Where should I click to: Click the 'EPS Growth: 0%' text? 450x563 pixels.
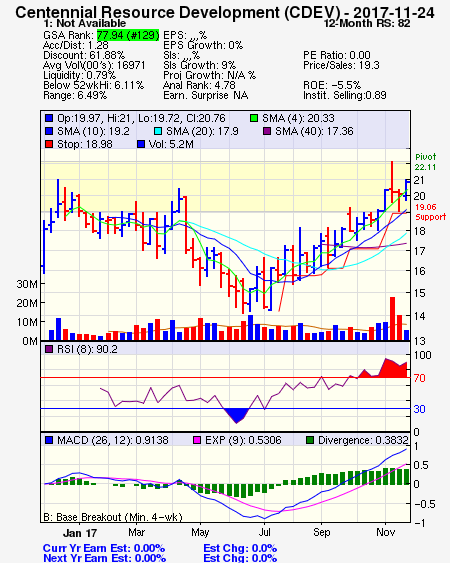click(x=203, y=45)
